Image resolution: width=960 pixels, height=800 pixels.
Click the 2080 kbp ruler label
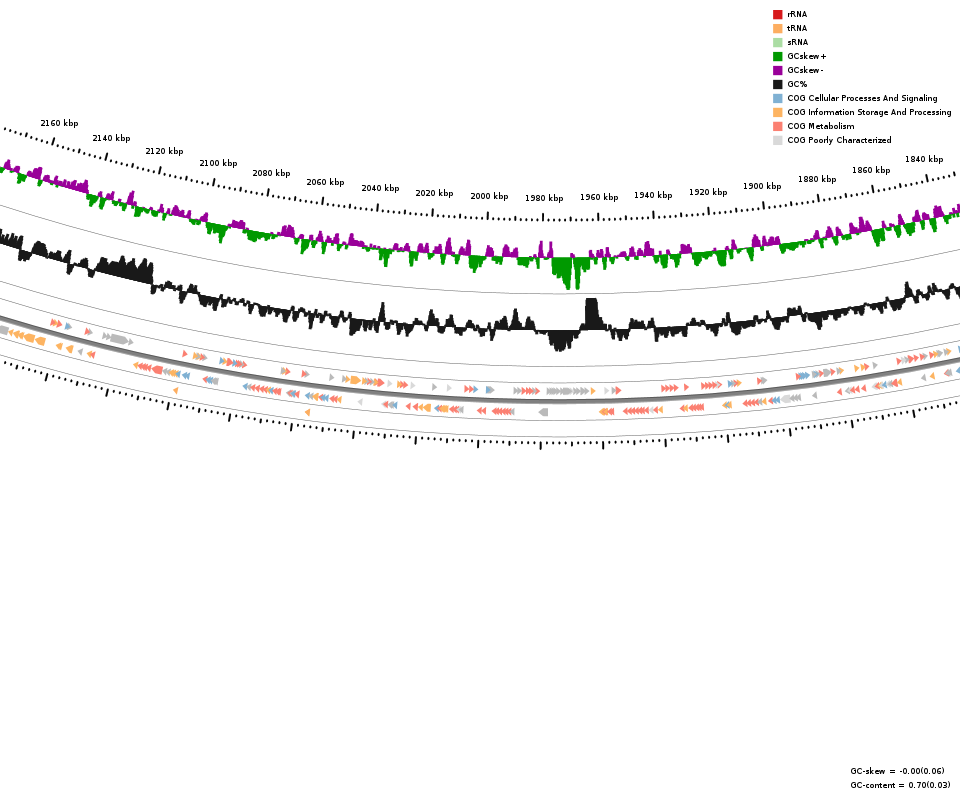point(271,173)
